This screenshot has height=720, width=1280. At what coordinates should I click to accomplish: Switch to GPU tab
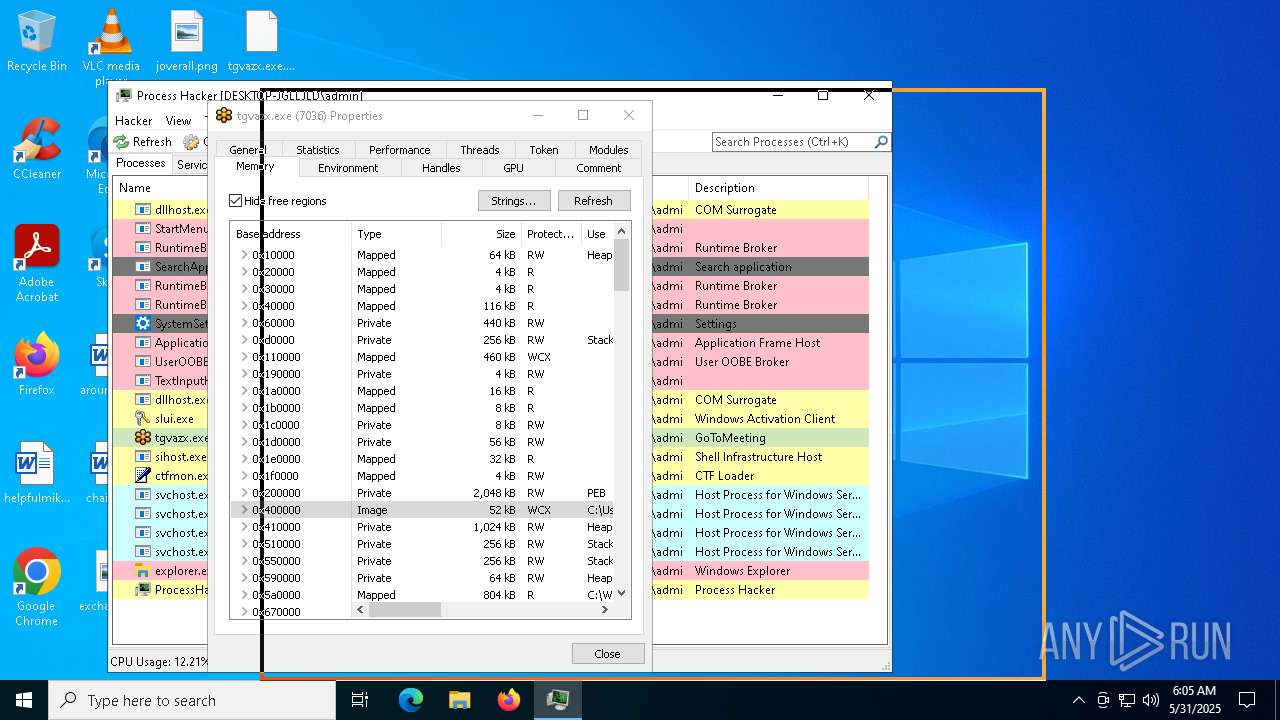(x=513, y=168)
